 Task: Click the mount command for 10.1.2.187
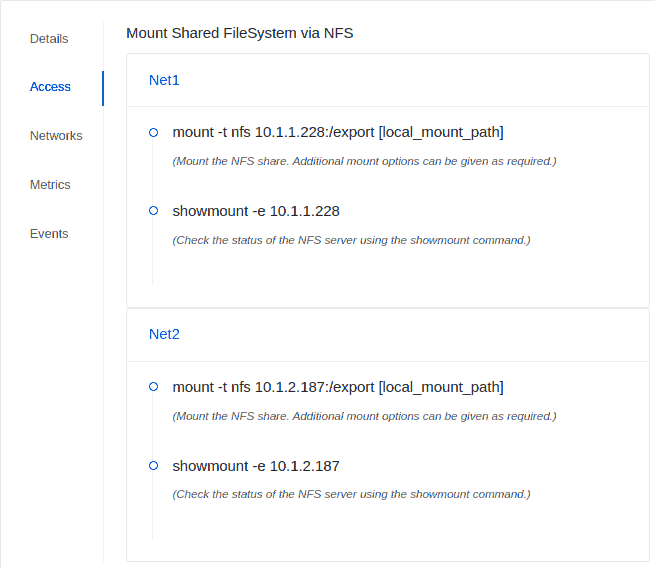click(x=338, y=387)
